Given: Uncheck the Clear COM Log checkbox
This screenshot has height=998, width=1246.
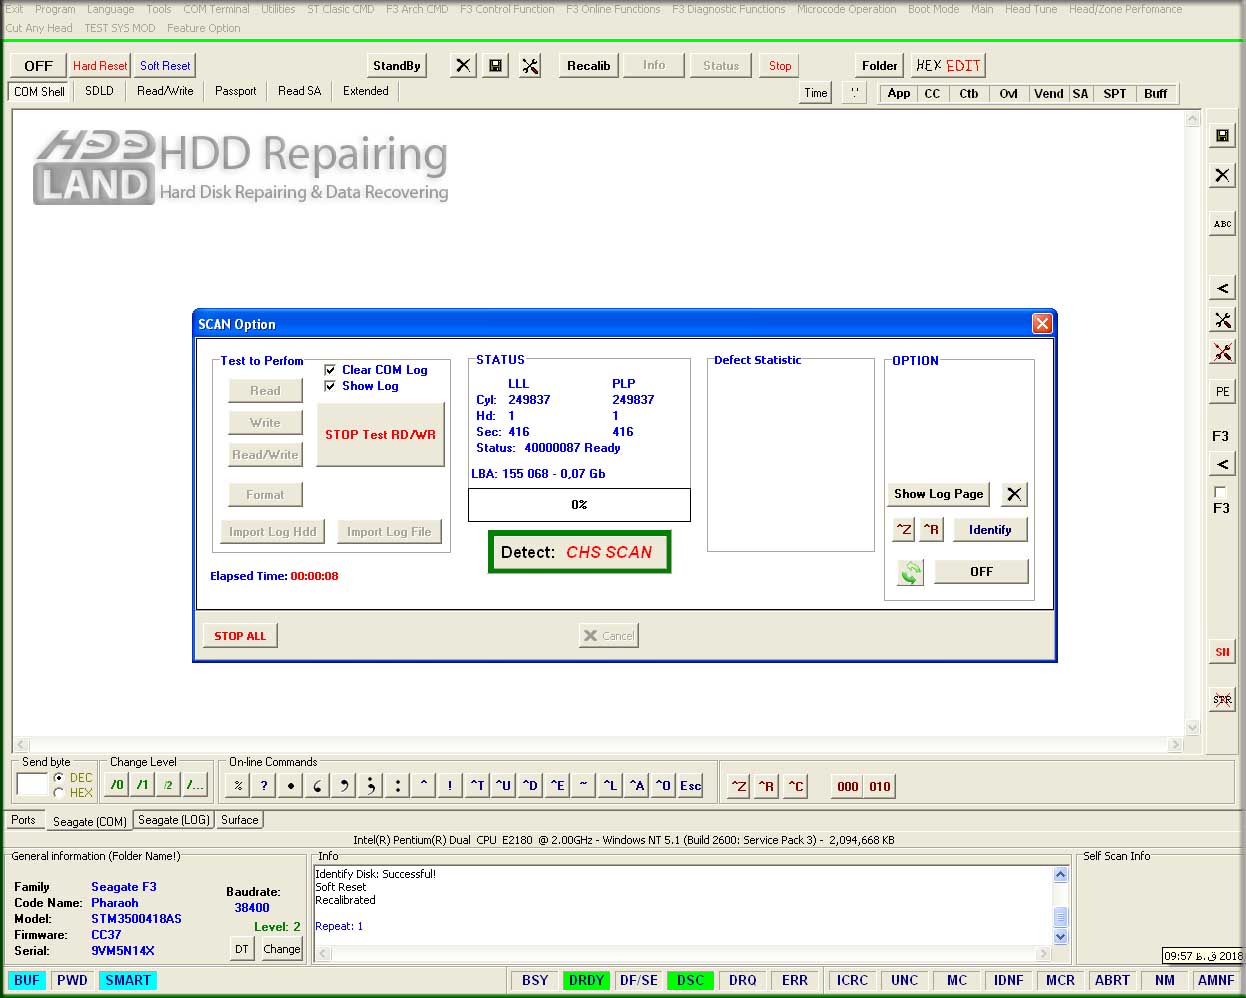Looking at the screenshot, I should pos(330,370).
